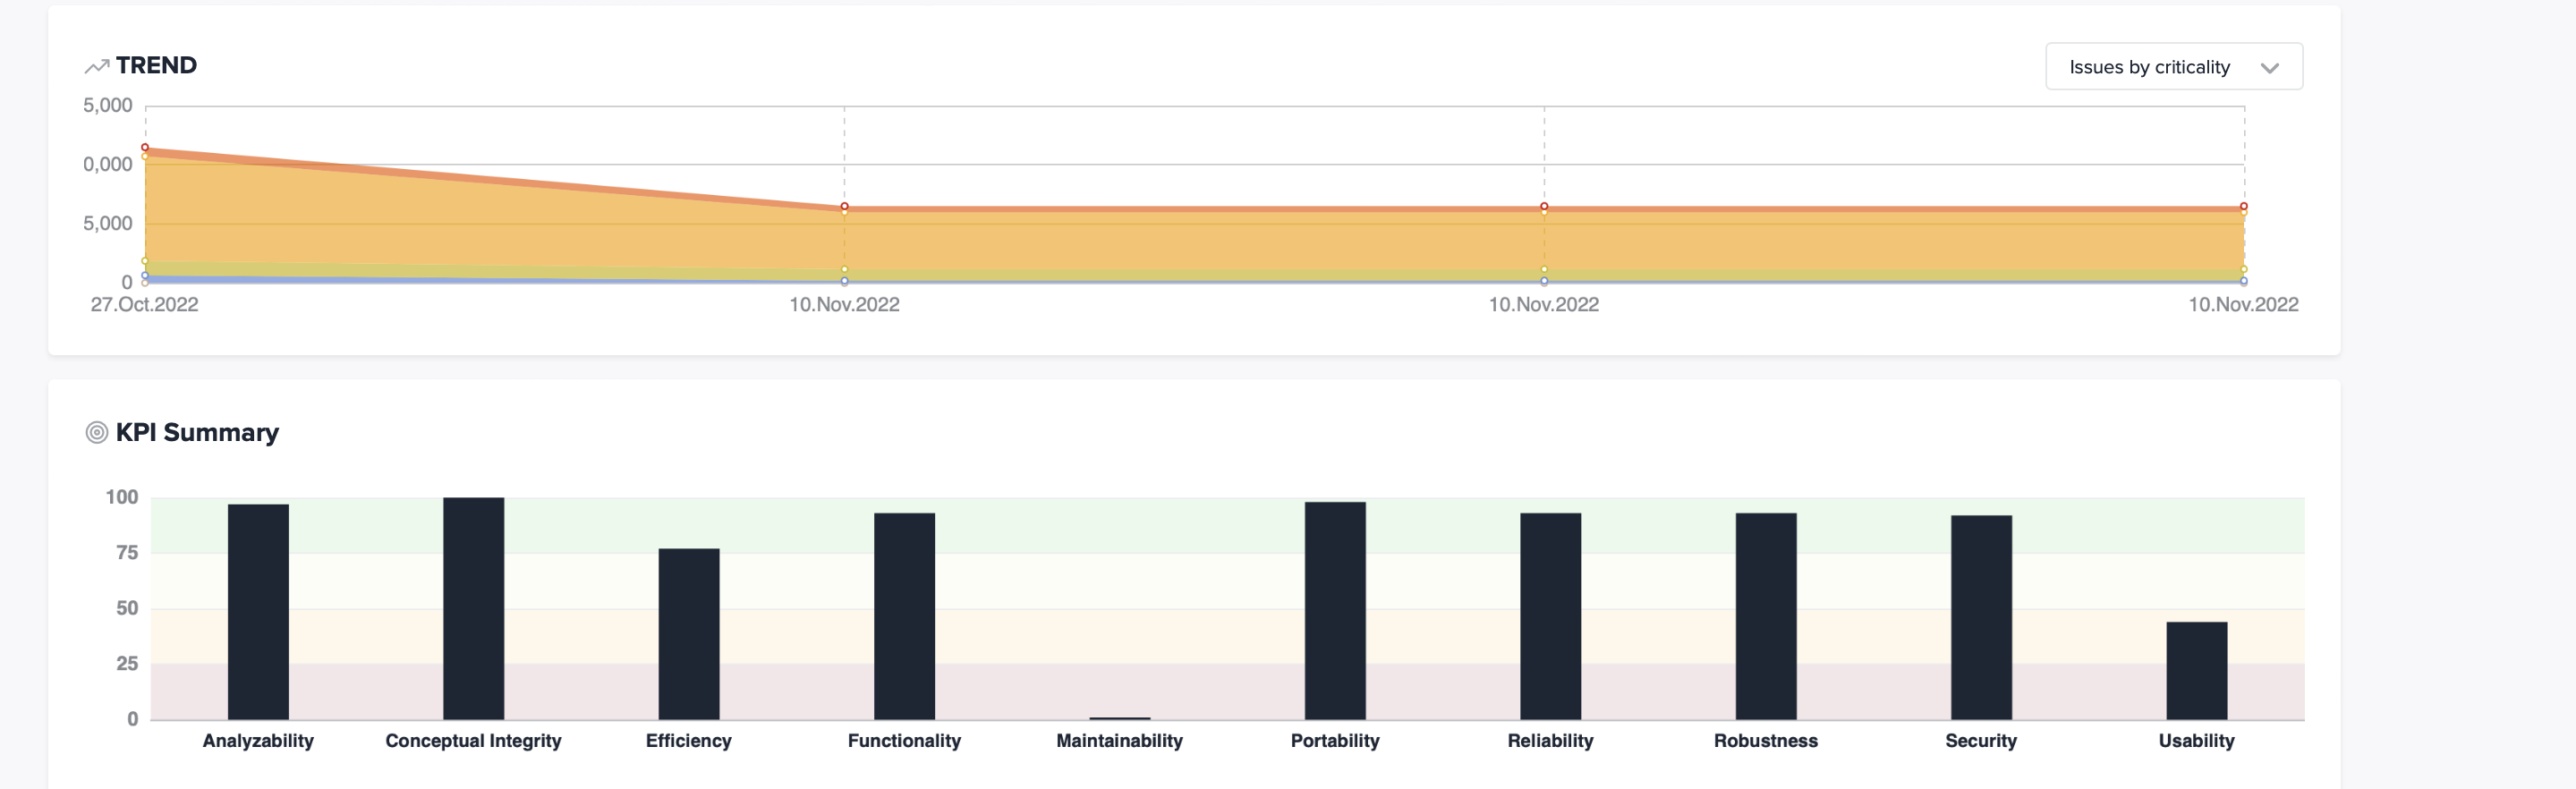
Task: Click the Conceptual Integrity axis label
Action: (x=473, y=741)
